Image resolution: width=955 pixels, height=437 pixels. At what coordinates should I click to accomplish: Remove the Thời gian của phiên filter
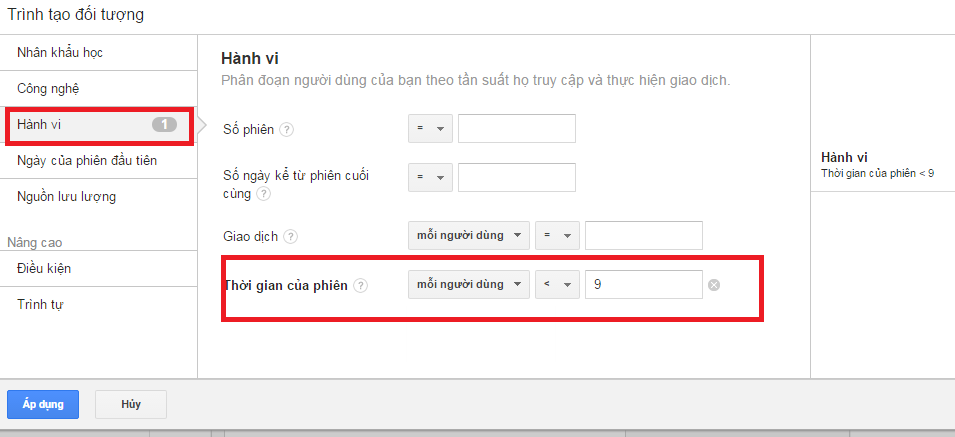[714, 285]
